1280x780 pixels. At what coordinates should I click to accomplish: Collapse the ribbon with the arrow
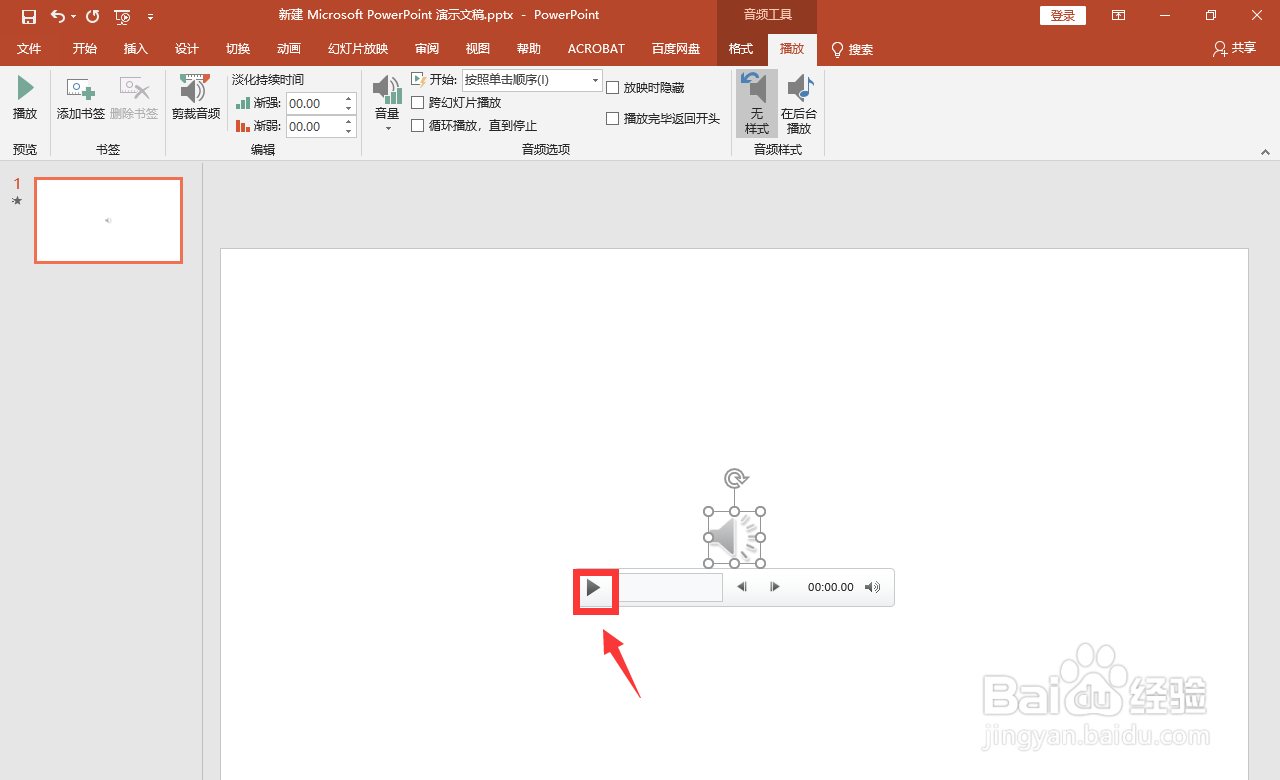click(1265, 152)
